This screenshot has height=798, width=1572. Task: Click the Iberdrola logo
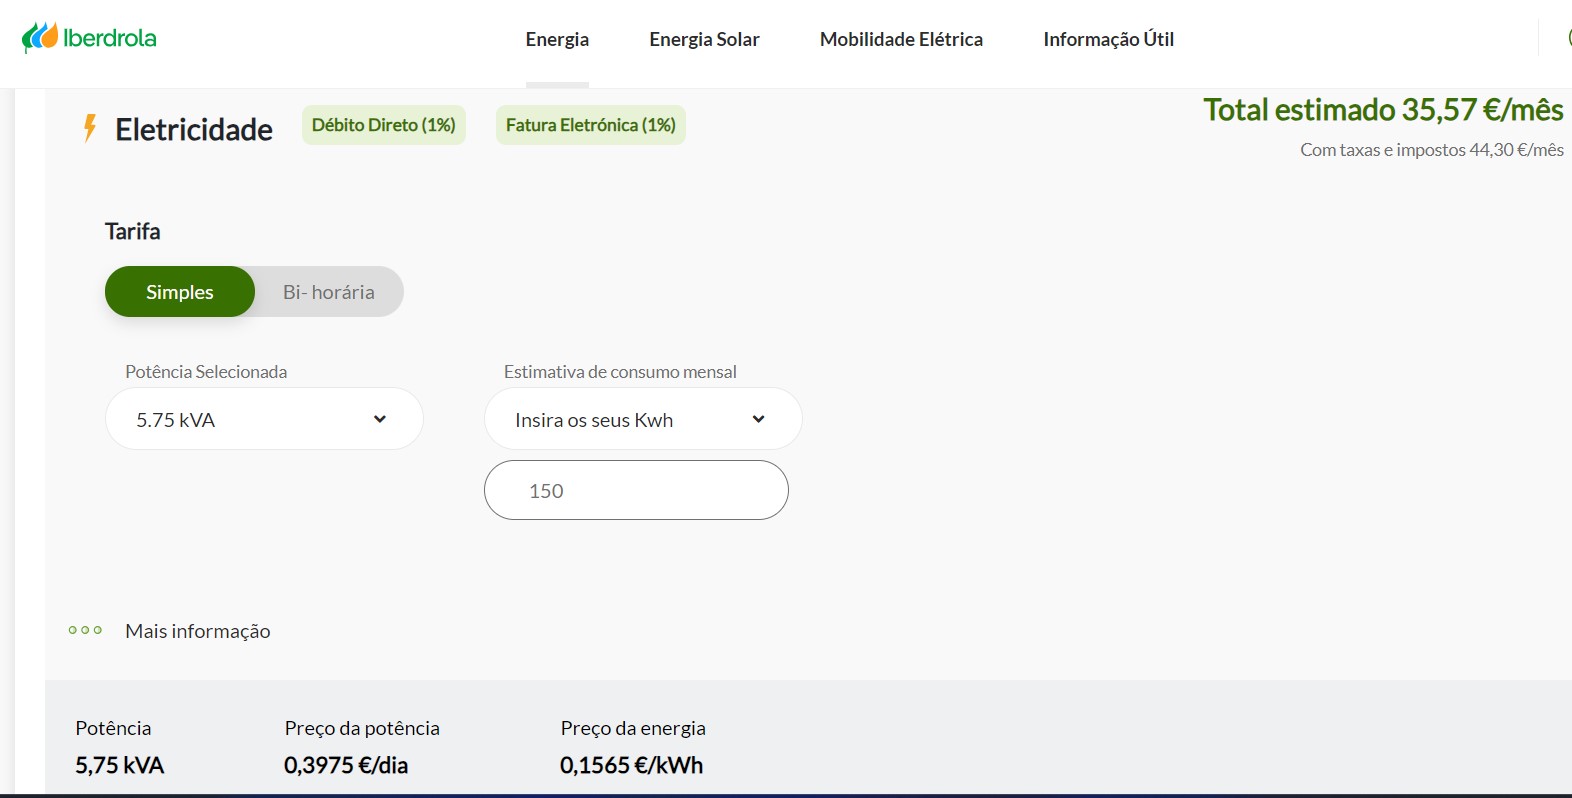[89, 38]
